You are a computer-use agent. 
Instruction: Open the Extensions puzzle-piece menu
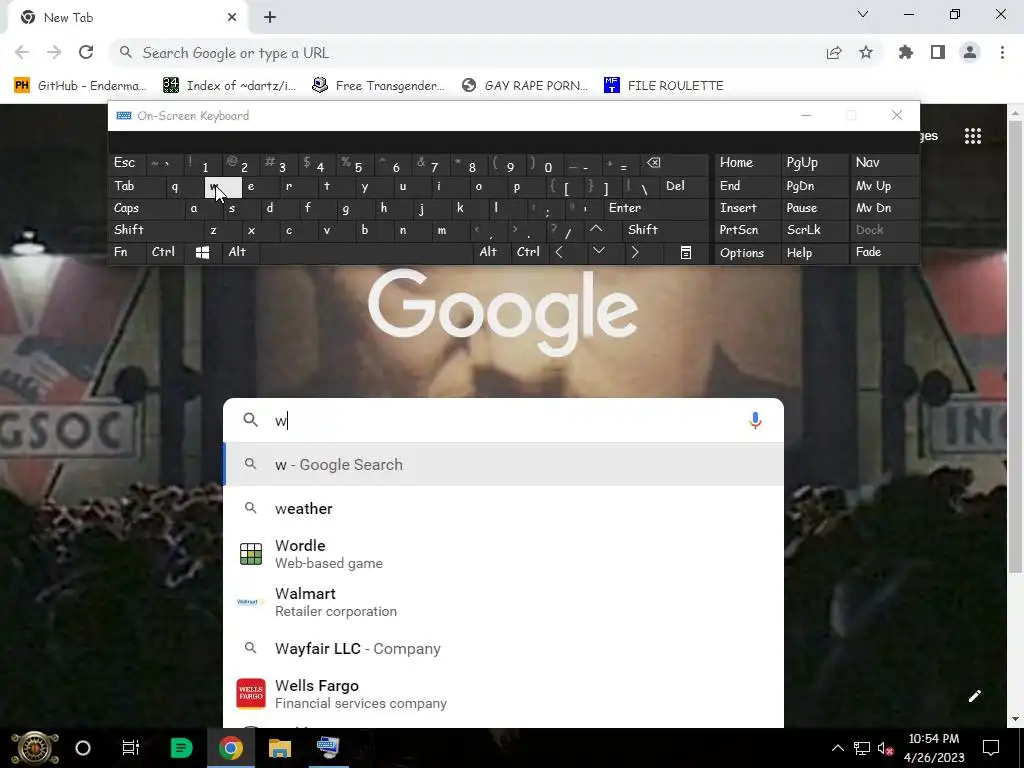pyautogui.click(x=906, y=52)
